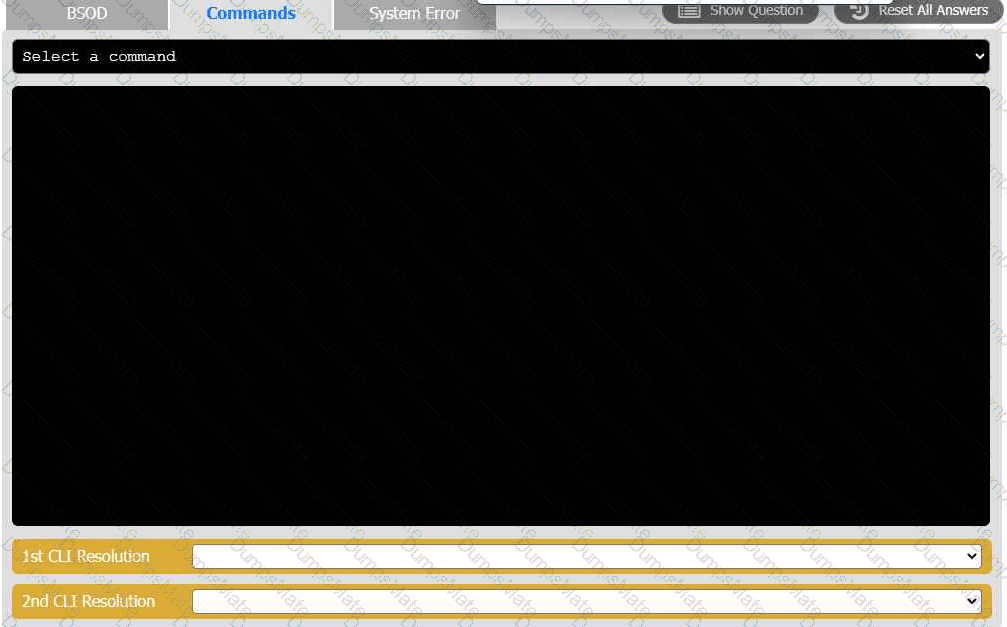Switch to the Commands tab
Screen dimensions: 1007x627
click(x=251, y=14)
